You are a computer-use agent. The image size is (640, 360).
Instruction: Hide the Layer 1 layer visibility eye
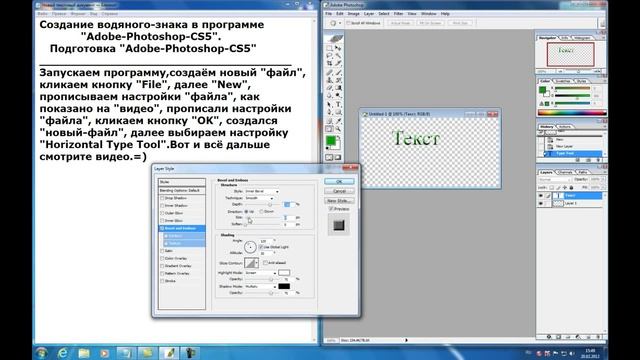click(541, 203)
